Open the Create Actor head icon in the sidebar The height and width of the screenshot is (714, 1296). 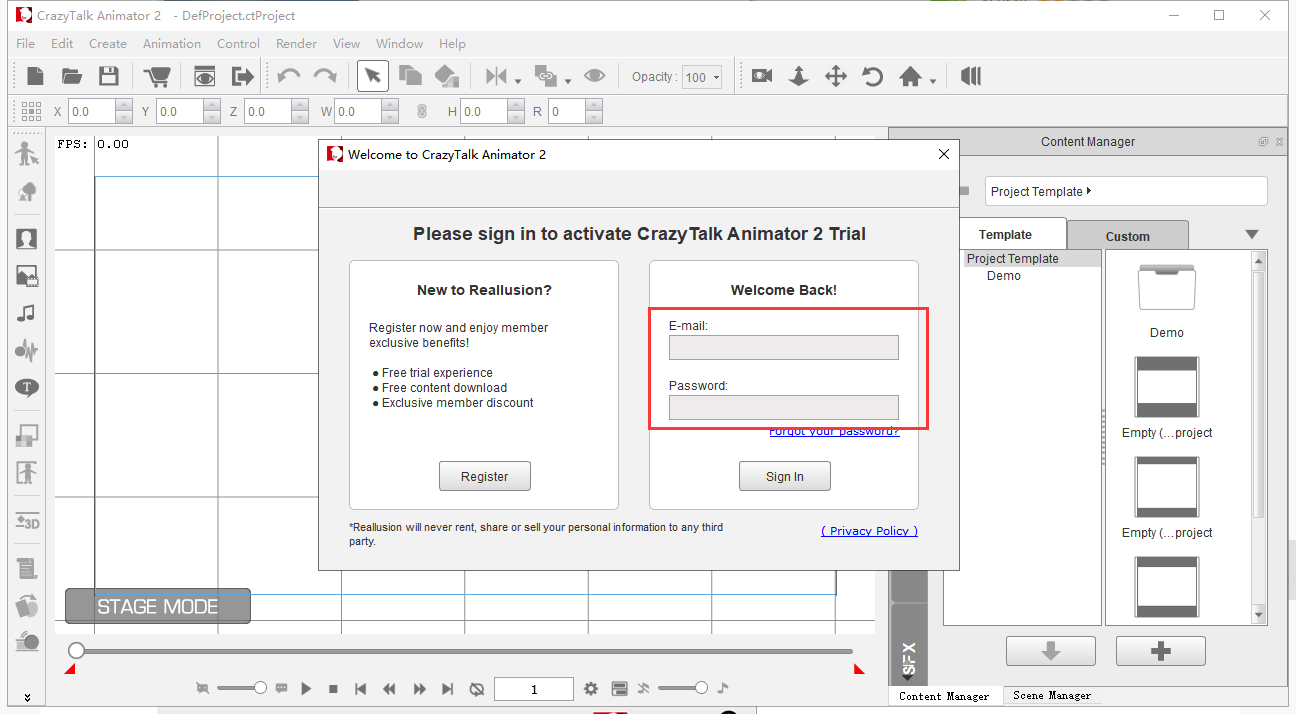pos(27,239)
